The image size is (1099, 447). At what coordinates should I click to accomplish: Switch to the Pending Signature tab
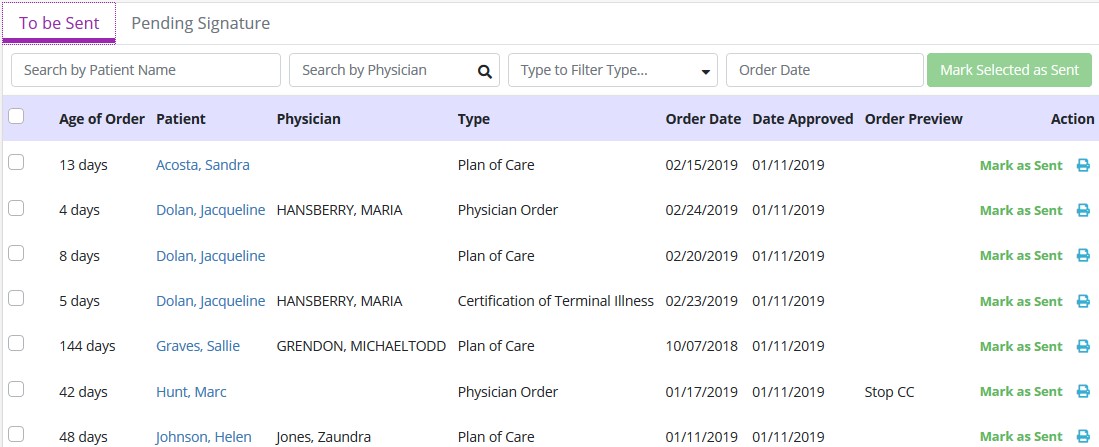(x=200, y=23)
